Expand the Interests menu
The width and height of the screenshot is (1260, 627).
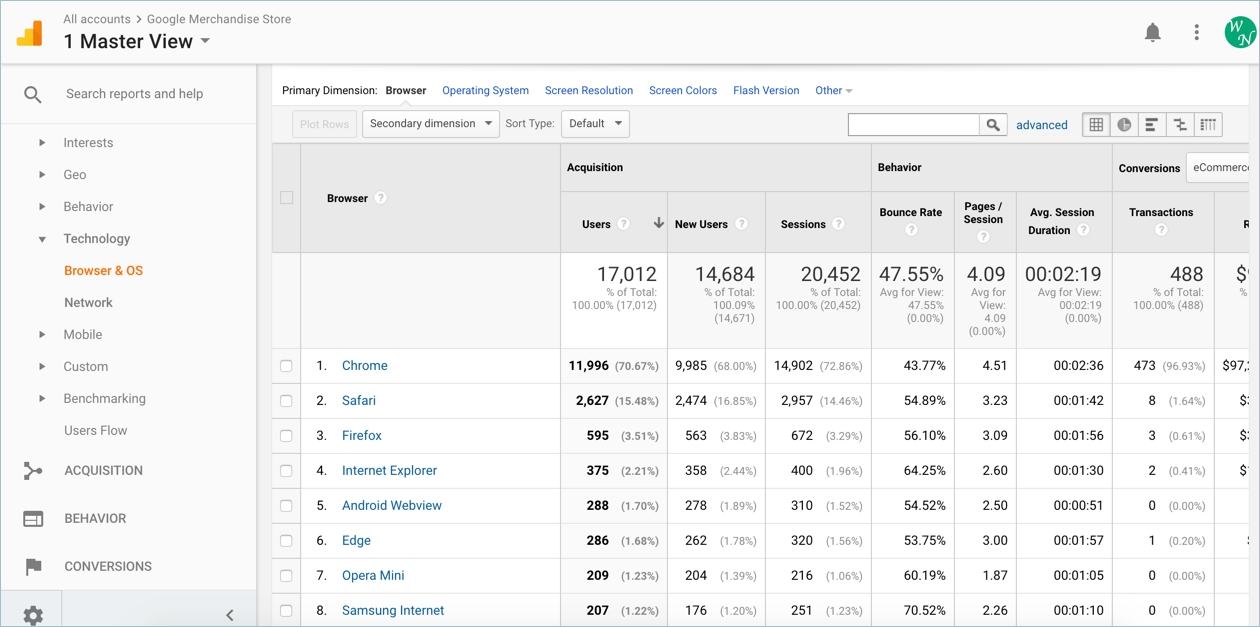(x=42, y=143)
